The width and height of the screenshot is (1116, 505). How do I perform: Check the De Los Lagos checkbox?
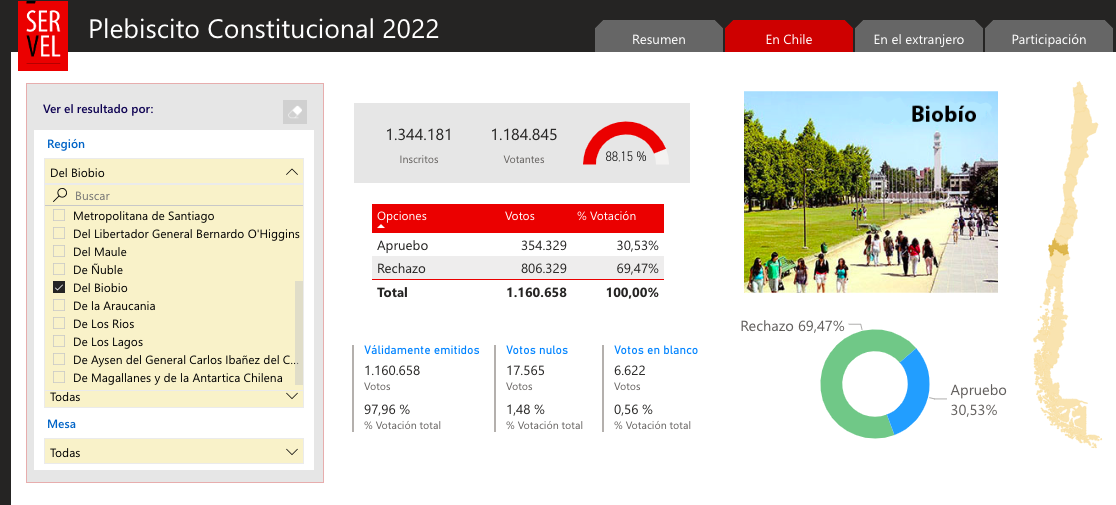[x=59, y=341]
